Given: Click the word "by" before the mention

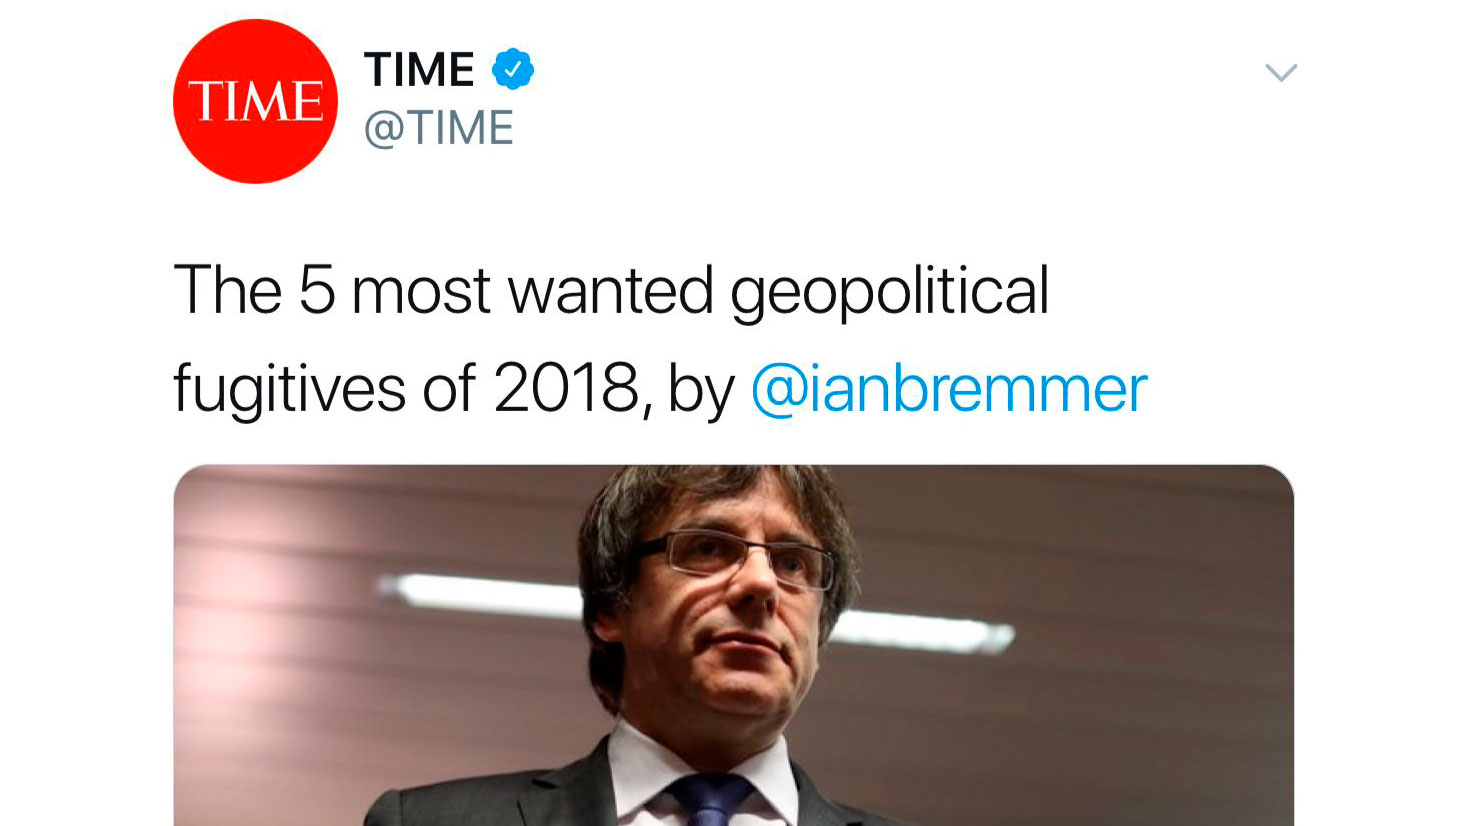Looking at the screenshot, I should click(700, 389).
